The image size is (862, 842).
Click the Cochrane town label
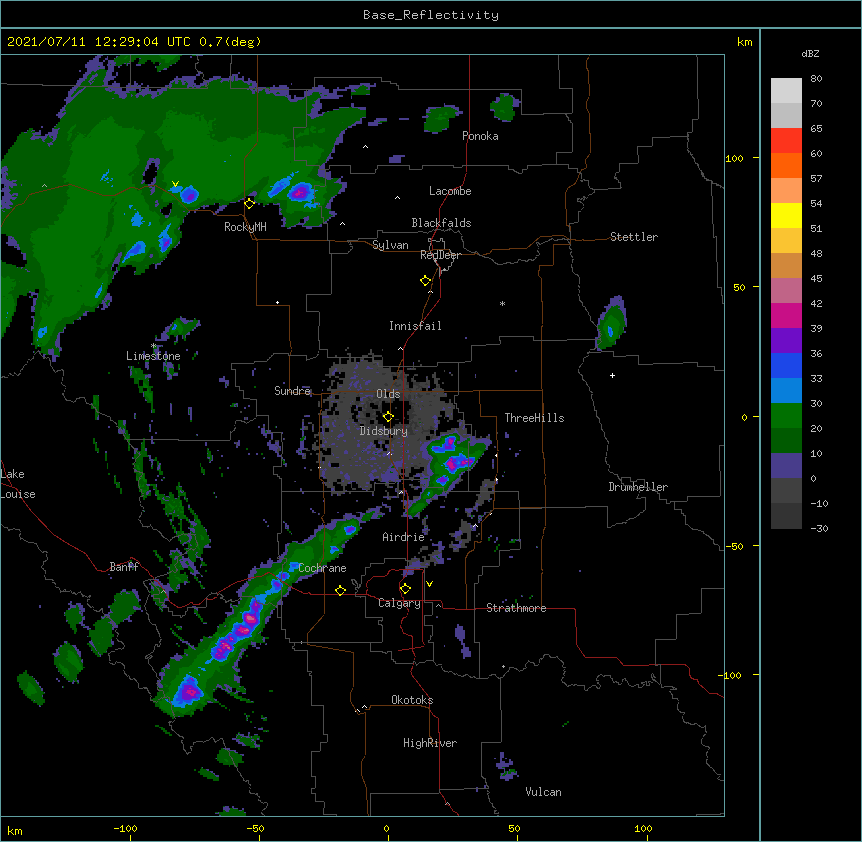pyautogui.click(x=322, y=568)
